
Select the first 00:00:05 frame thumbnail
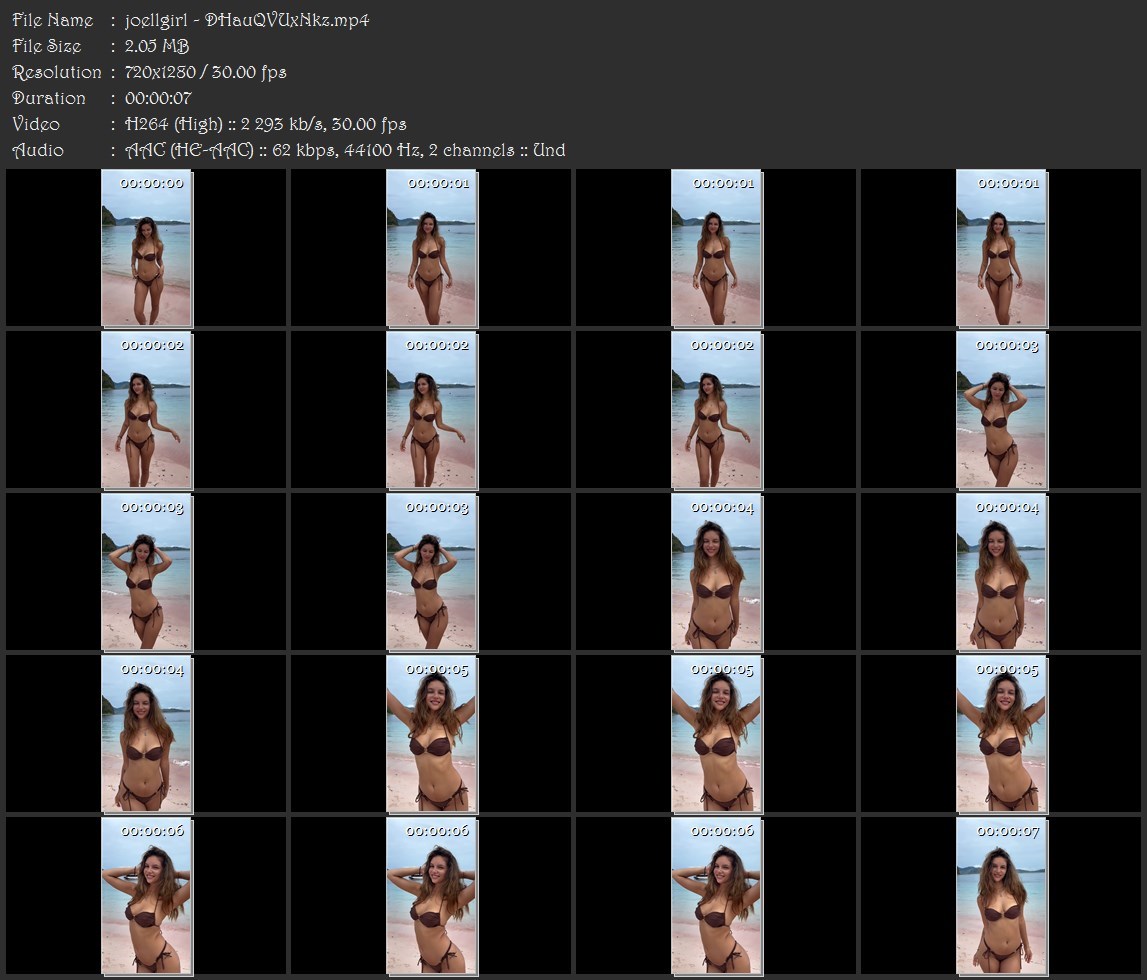432,734
